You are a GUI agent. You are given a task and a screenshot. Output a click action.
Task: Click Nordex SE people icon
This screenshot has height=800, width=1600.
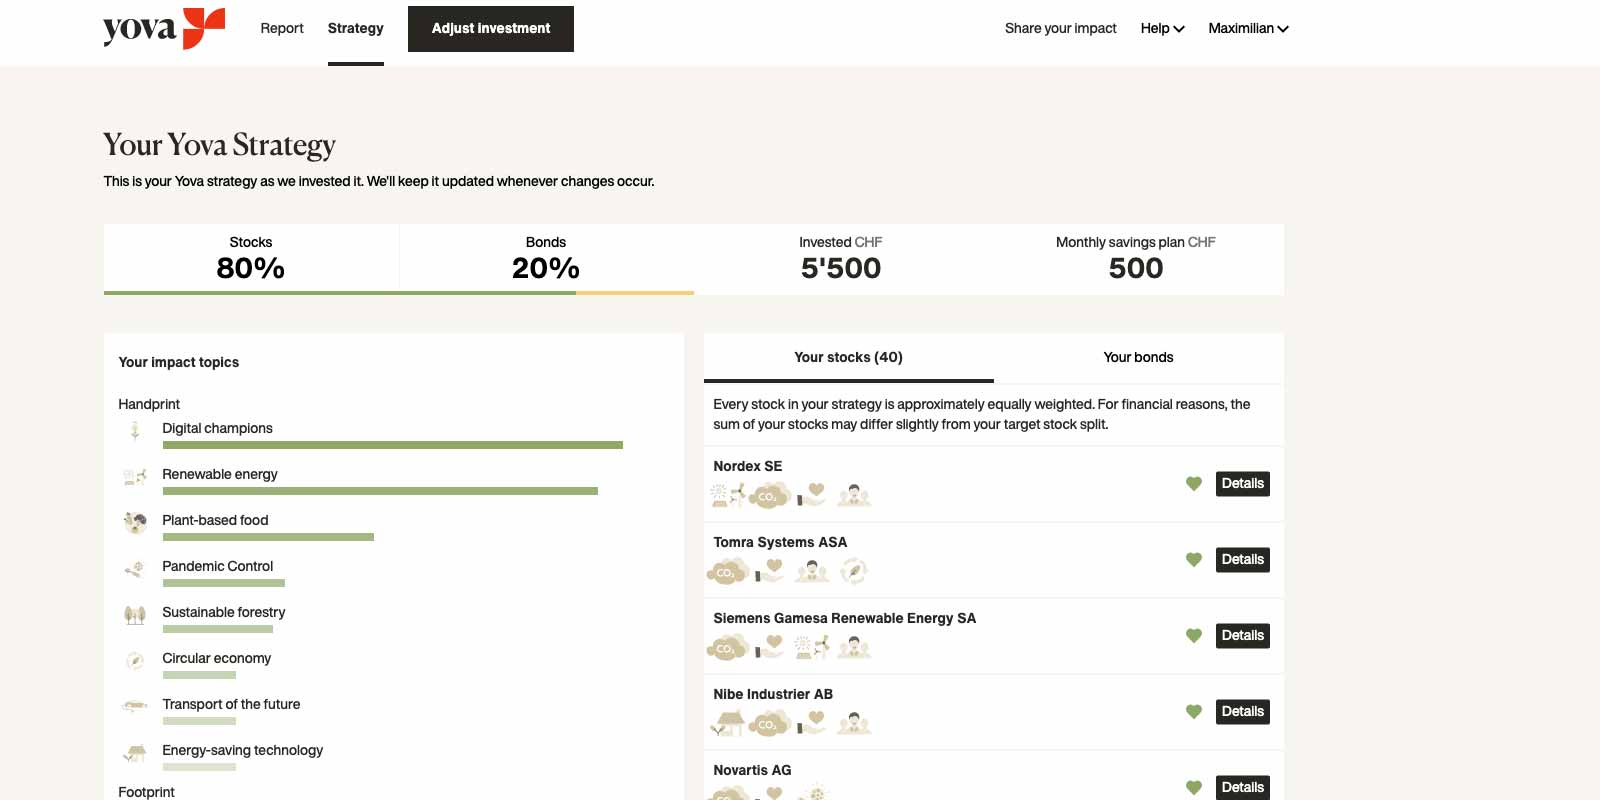point(854,494)
